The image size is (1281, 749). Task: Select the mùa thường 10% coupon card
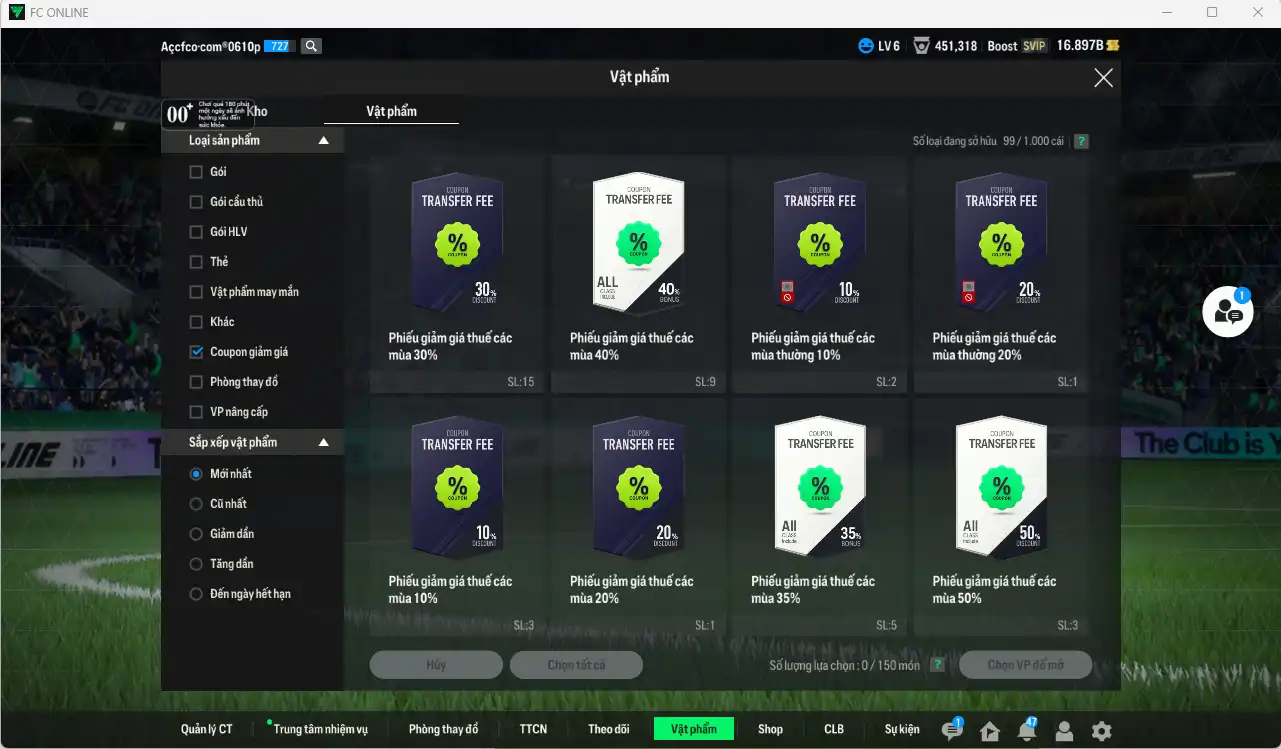click(x=819, y=274)
